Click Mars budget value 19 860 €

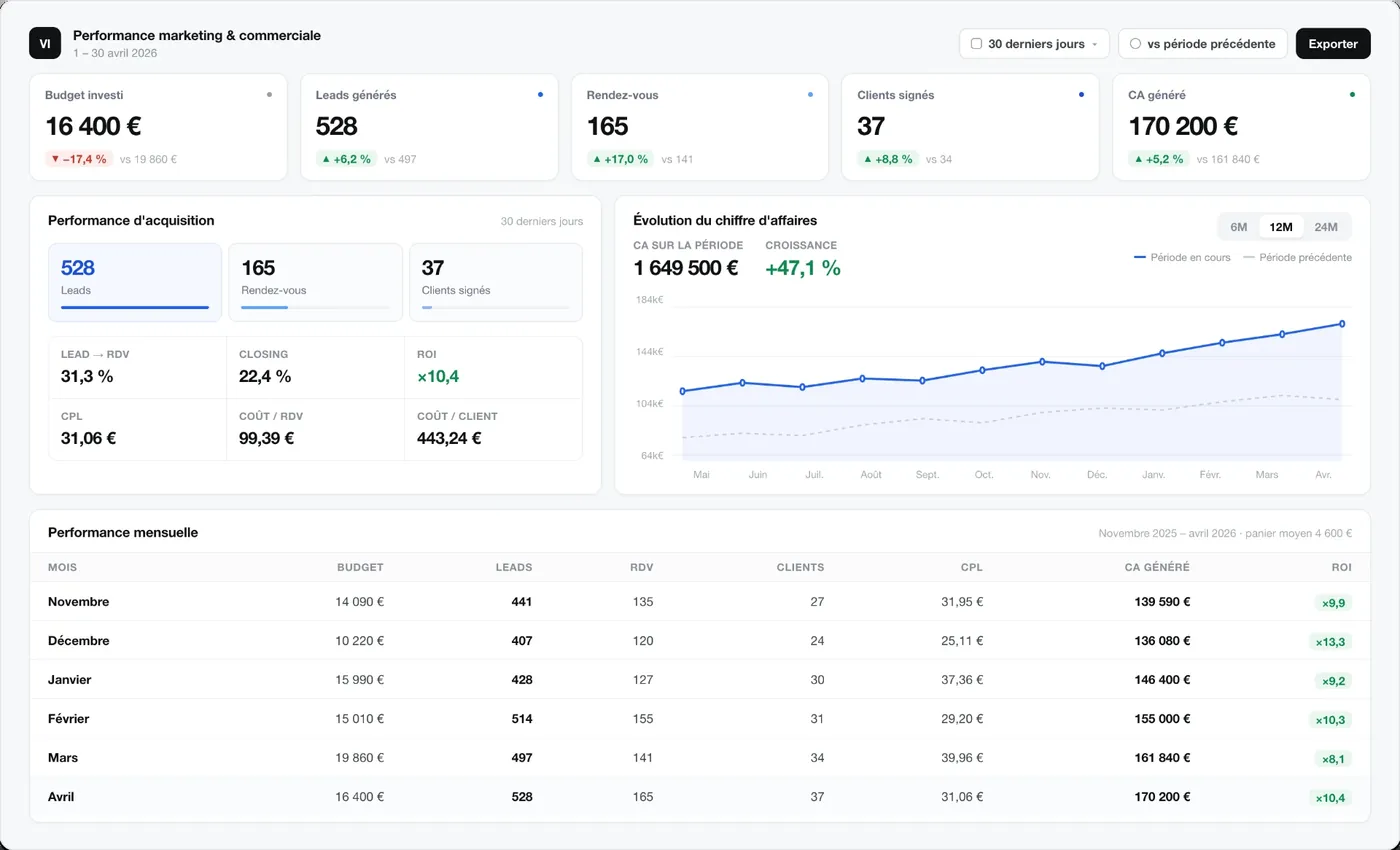[360, 758]
